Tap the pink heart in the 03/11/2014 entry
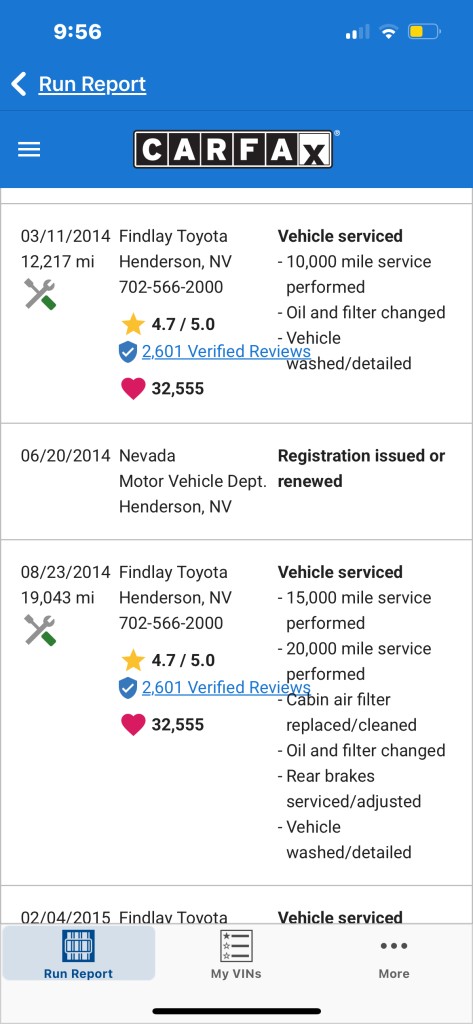The height and width of the screenshot is (1024, 473). (x=133, y=389)
